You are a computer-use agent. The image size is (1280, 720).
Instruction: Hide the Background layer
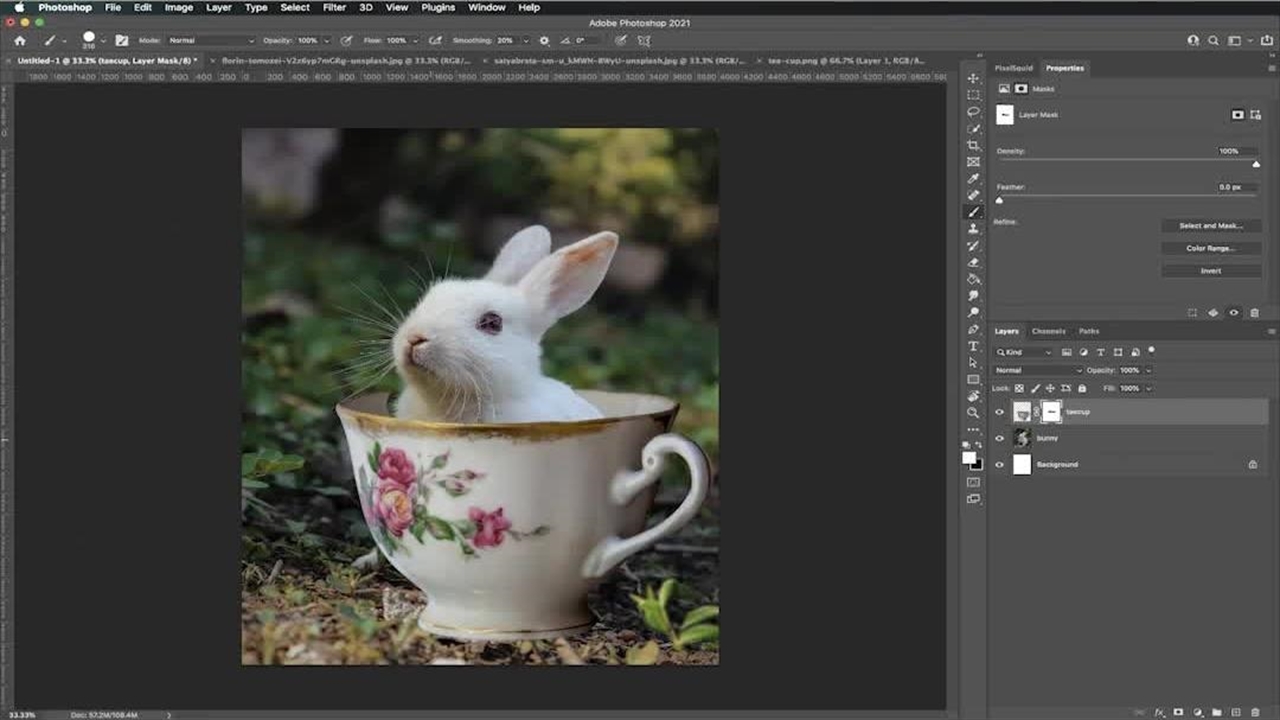click(999, 465)
